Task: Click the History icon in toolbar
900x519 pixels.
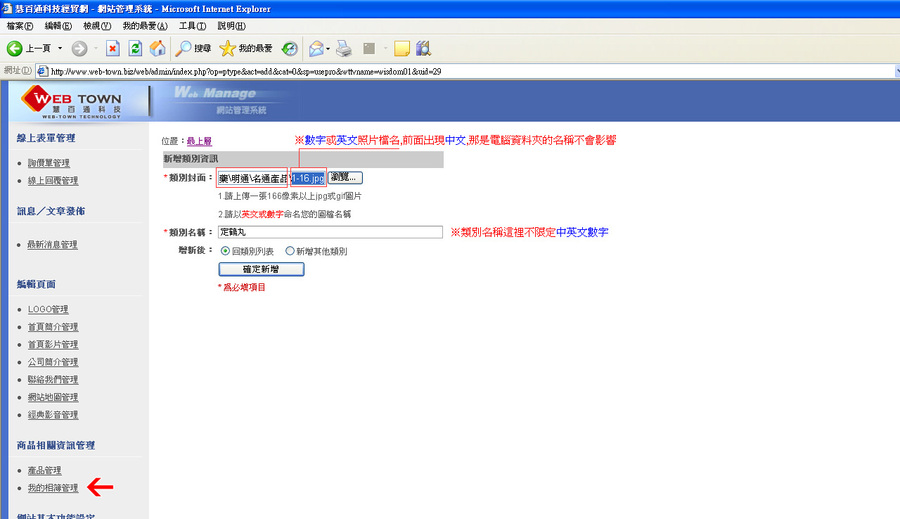Action: (x=290, y=49)
